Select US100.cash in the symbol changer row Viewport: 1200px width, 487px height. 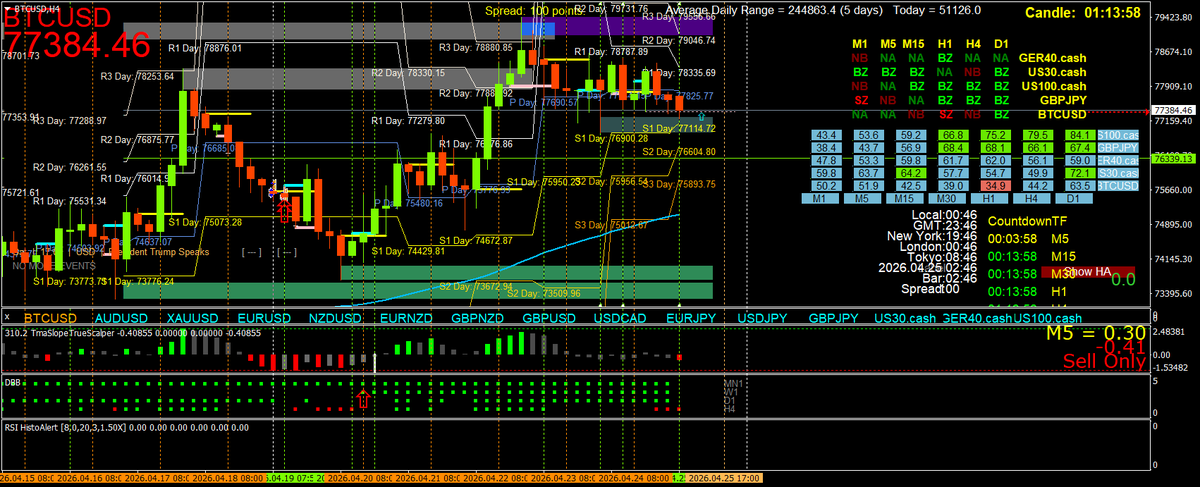point(1047,317)
